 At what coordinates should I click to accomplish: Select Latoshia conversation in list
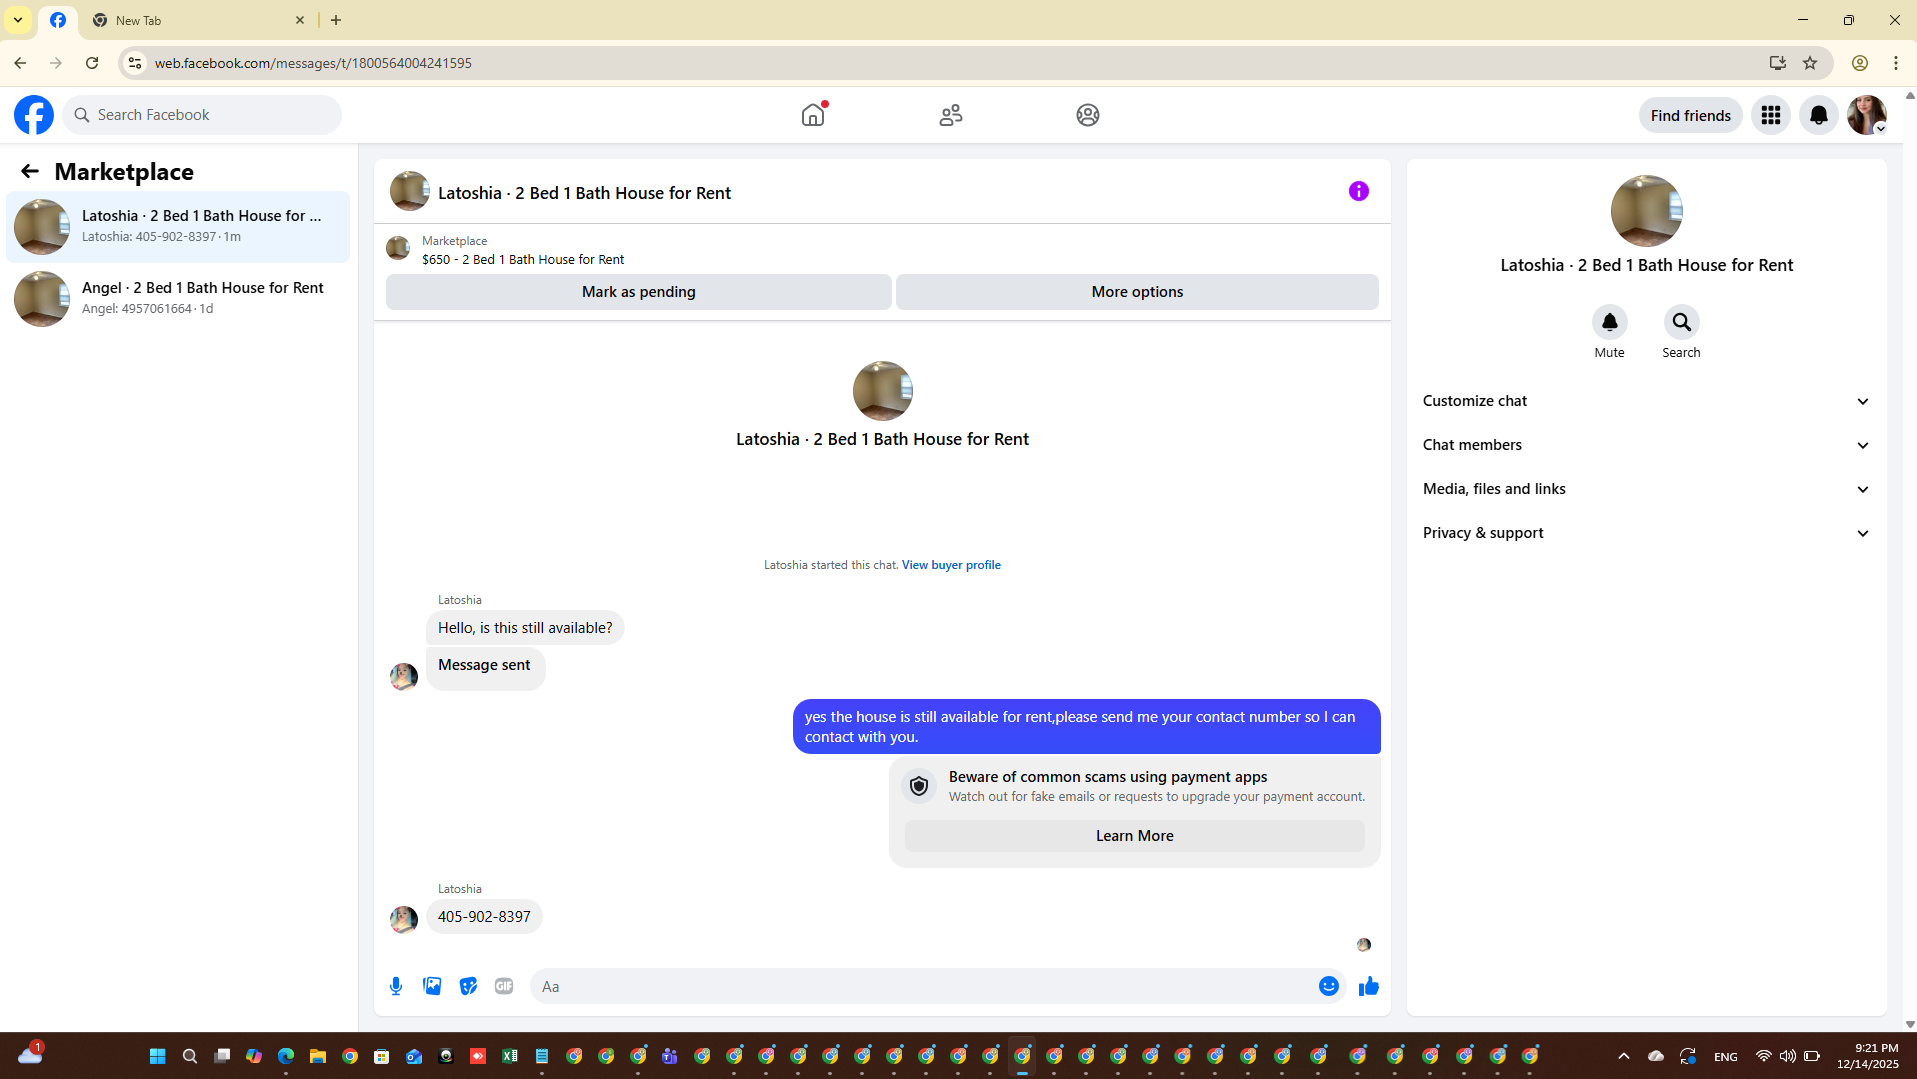pyautogui.click(x=178, y=226)
